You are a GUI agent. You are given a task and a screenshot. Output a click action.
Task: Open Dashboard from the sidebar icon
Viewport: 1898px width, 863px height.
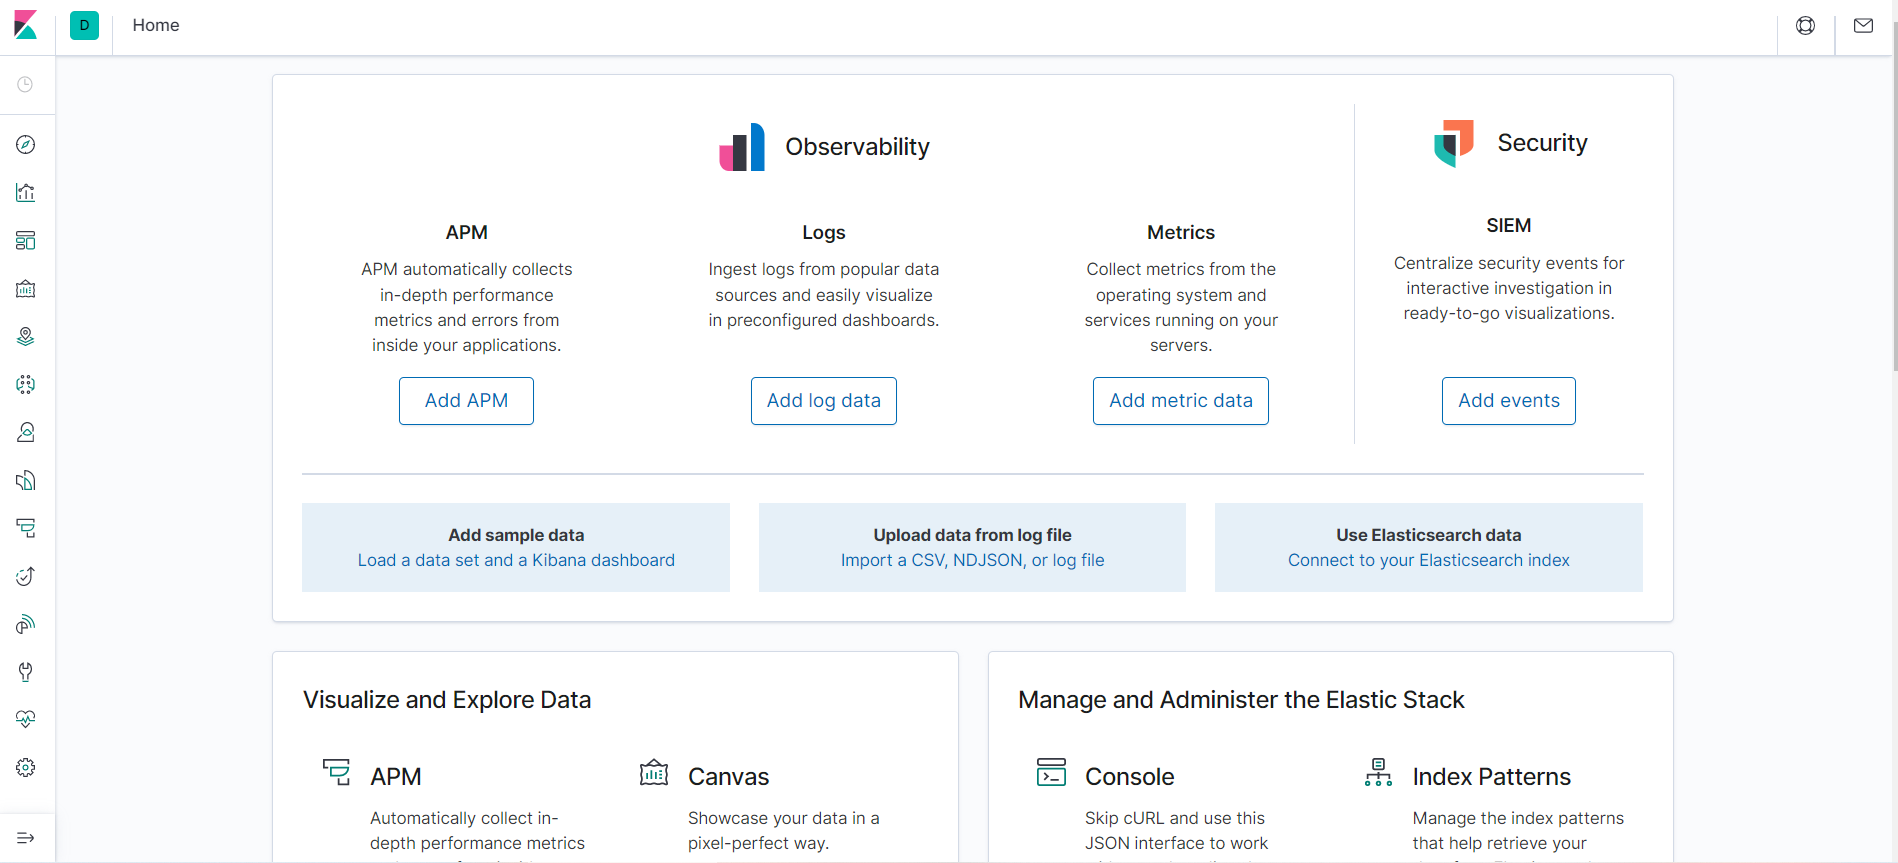[26, 241]
